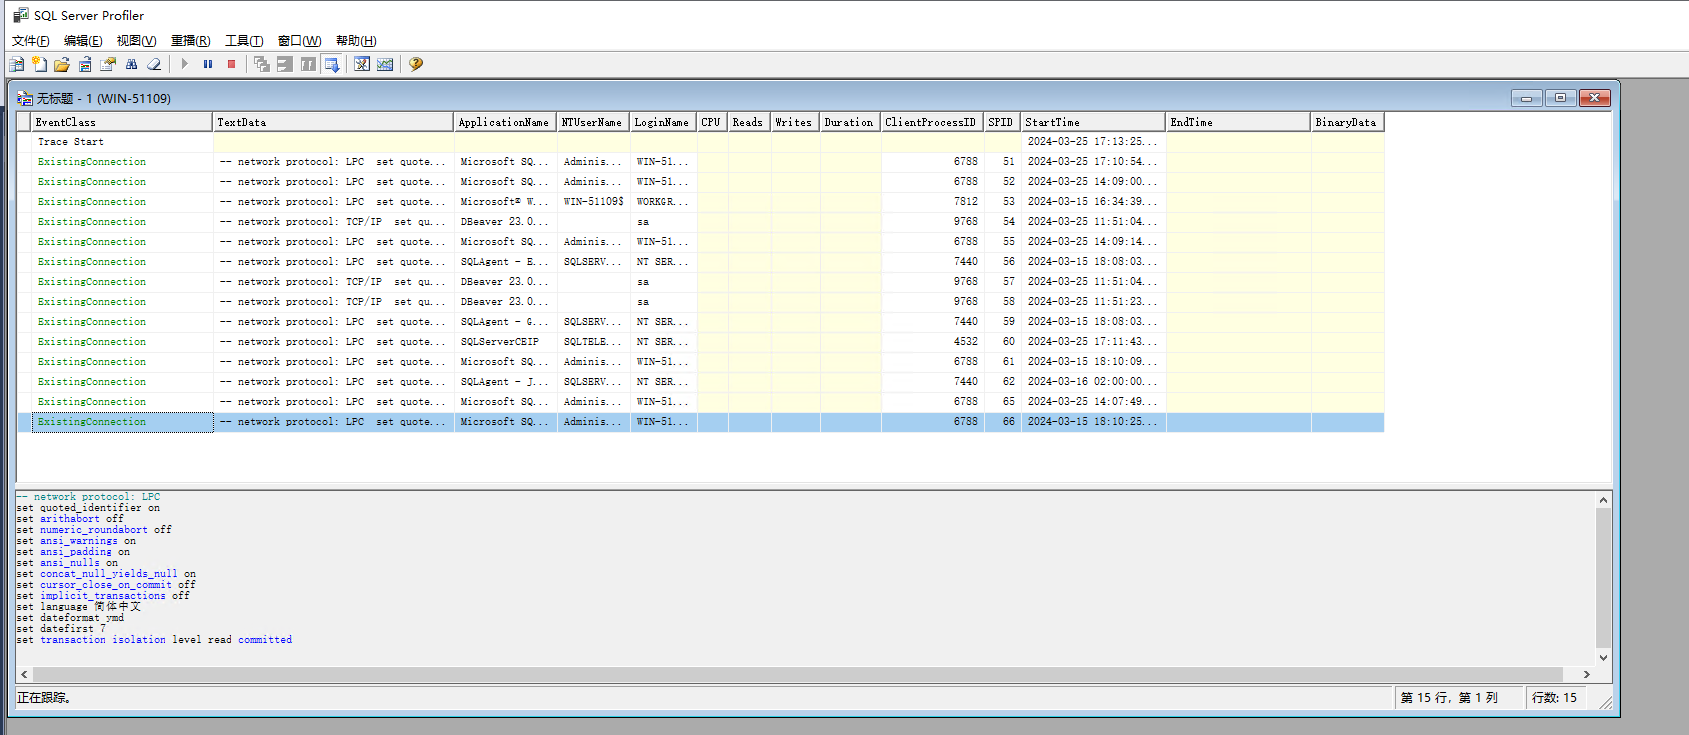Viewport: 1689px width, 735px height.
Task: Stop the trace with red square
Action: [x=231, y=64]
